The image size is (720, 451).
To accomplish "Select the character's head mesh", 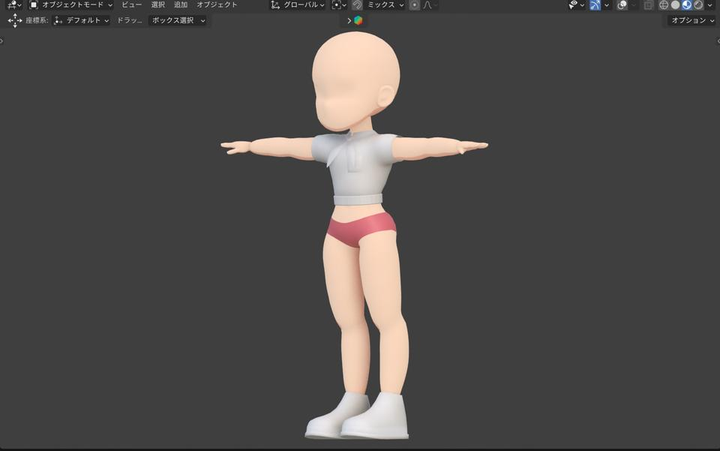I will [355, 78].
